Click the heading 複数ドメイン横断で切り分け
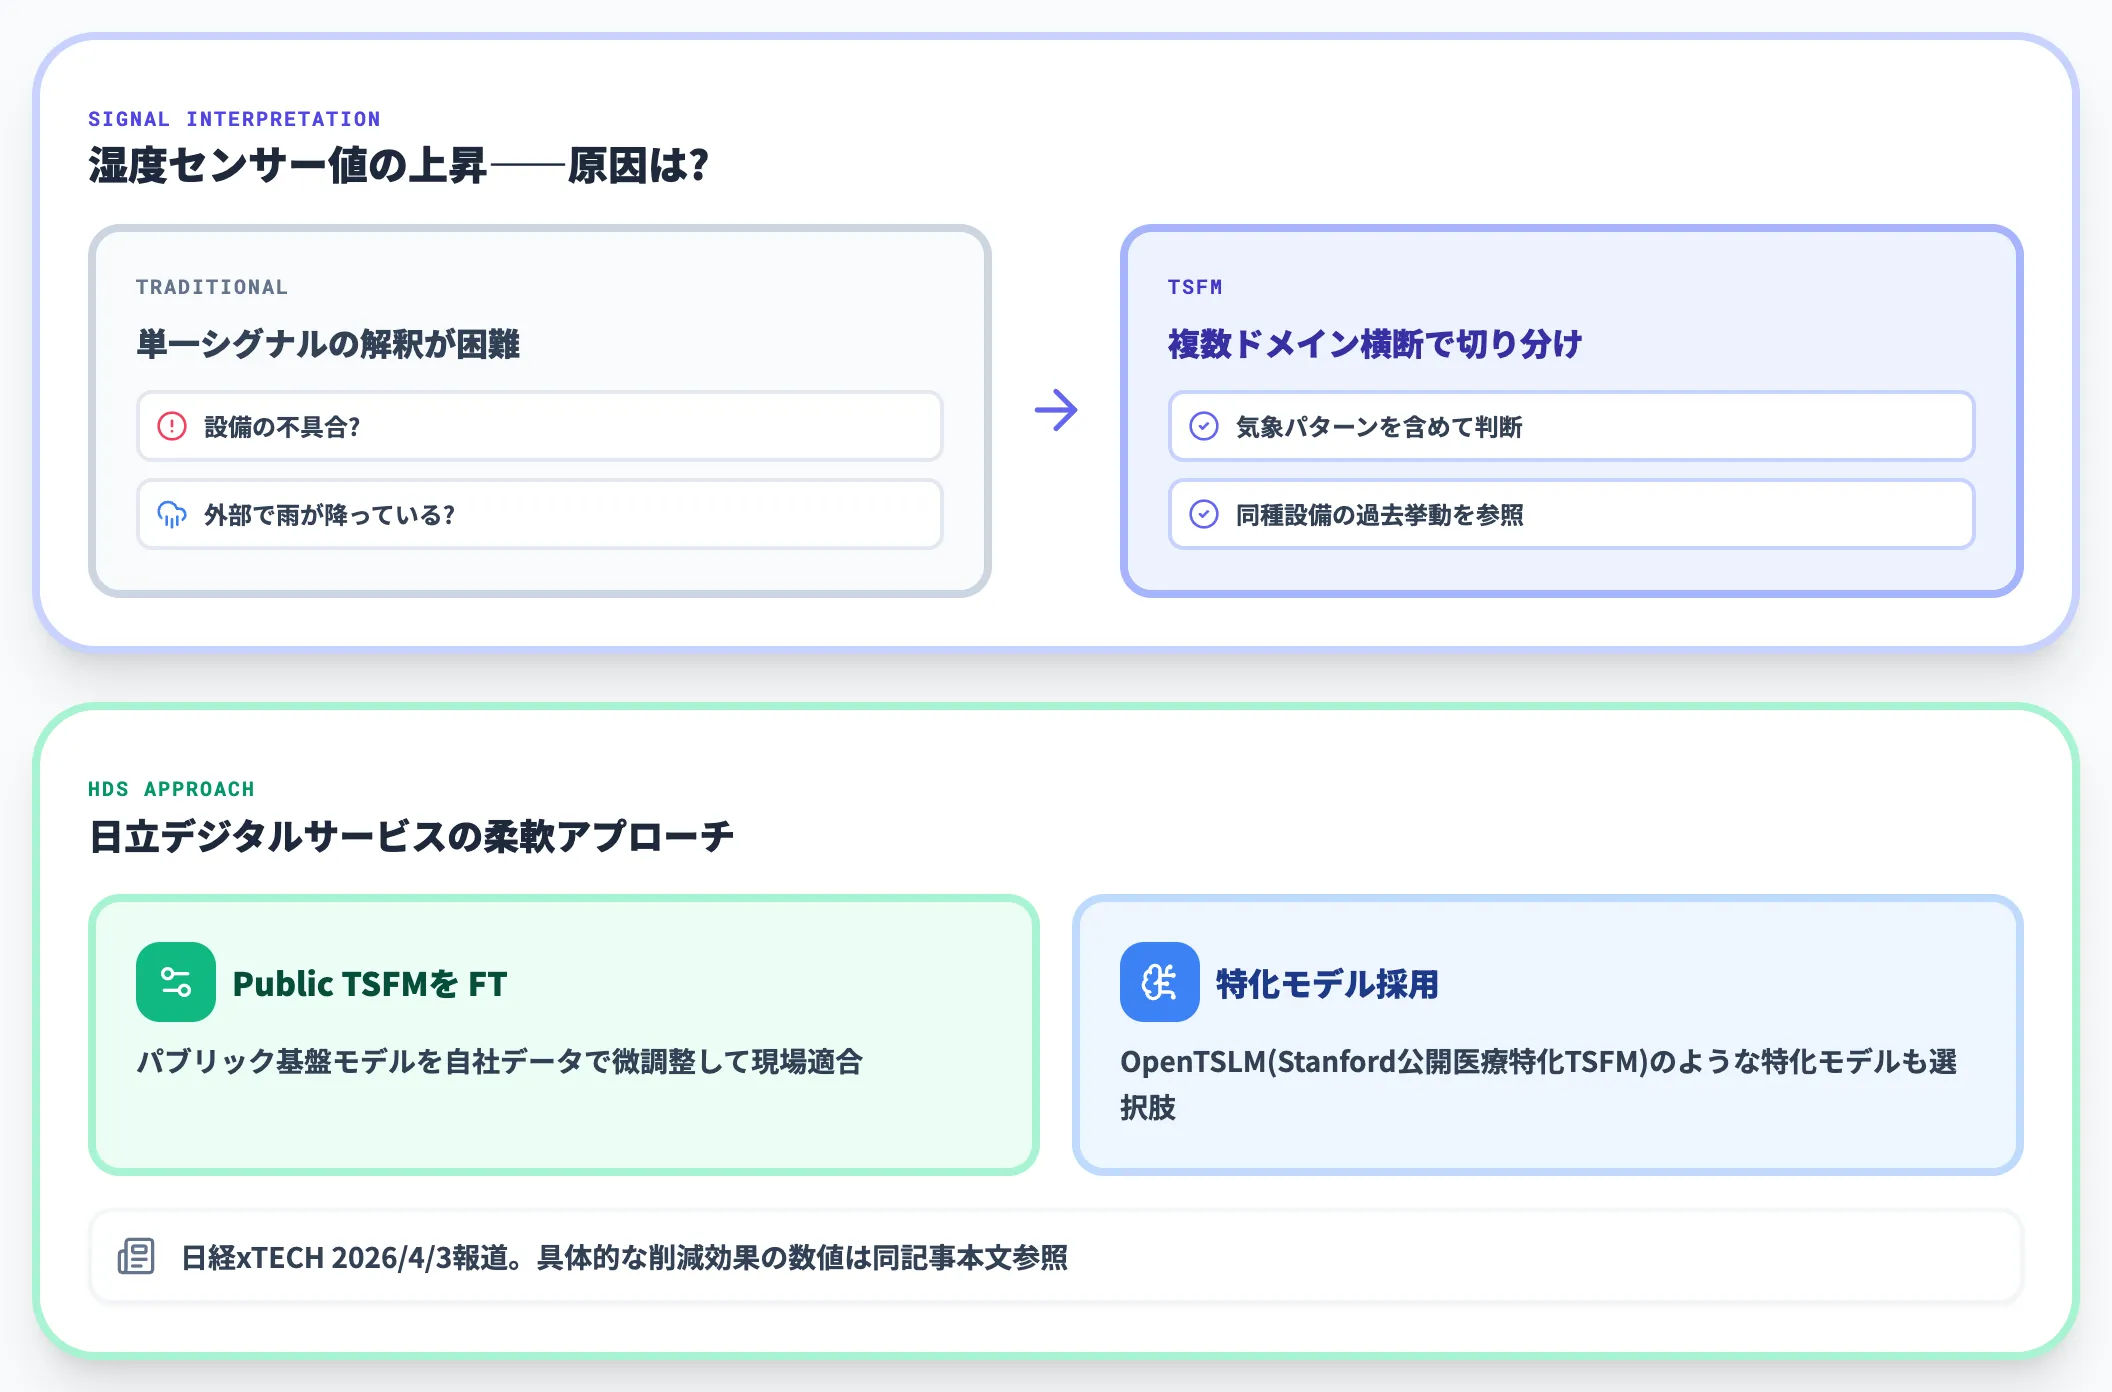Image resolution: width=2112 pixels, height=1392 pixels. click(1375, 344)
